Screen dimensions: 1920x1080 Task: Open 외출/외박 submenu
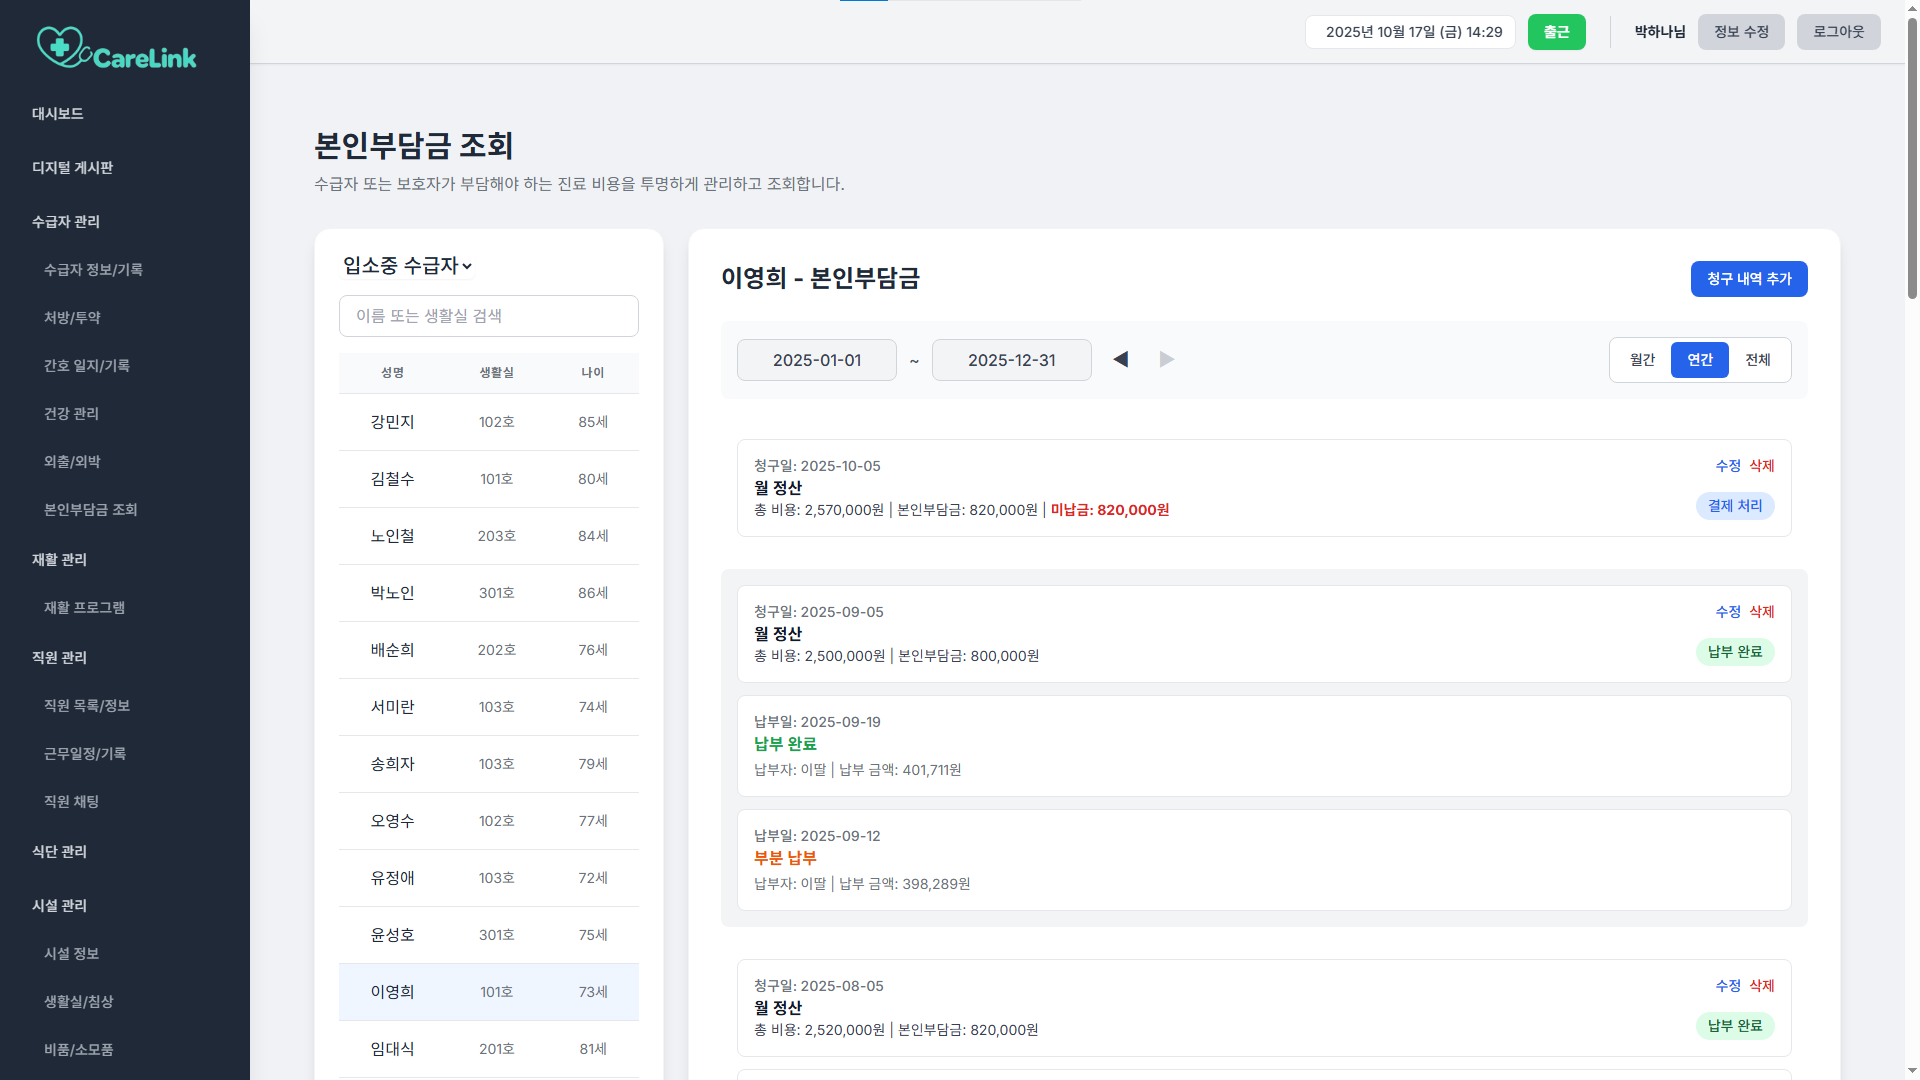coord(72,462)
